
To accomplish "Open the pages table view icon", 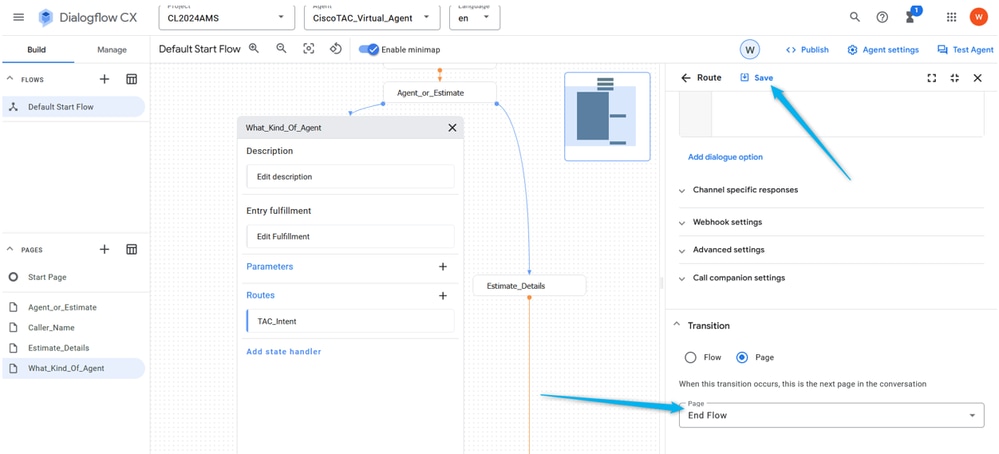I will click(132, 249).
